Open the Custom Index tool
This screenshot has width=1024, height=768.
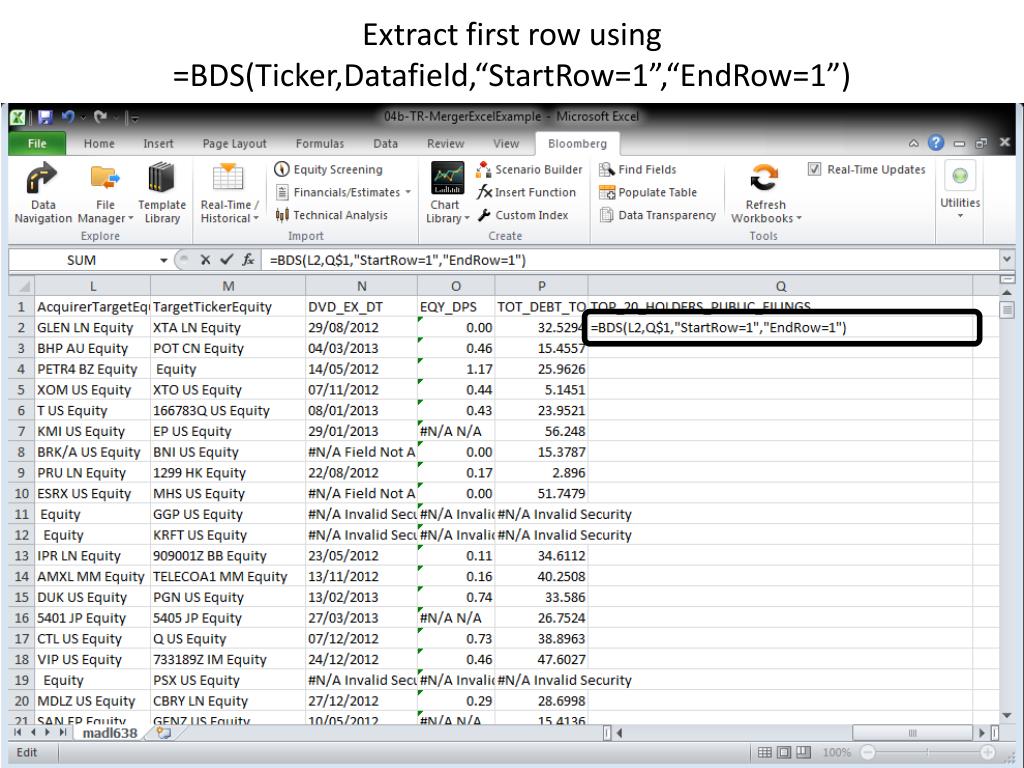click(x=523, y=215)
